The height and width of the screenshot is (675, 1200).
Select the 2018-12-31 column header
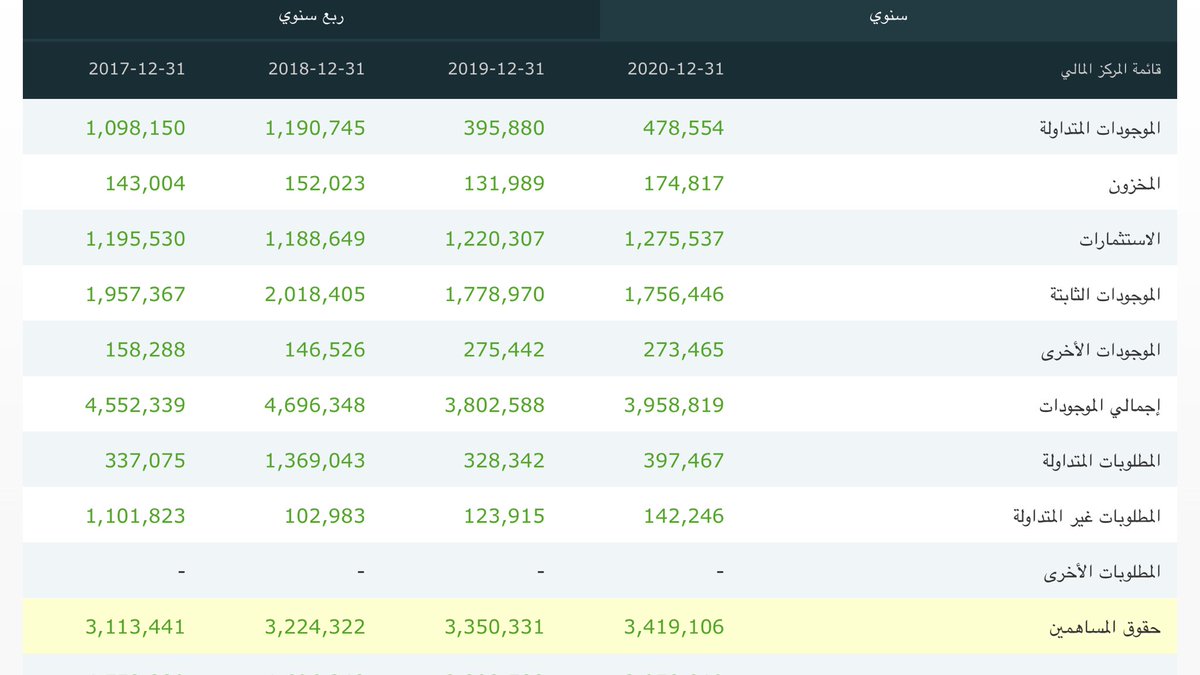point(316,69)
